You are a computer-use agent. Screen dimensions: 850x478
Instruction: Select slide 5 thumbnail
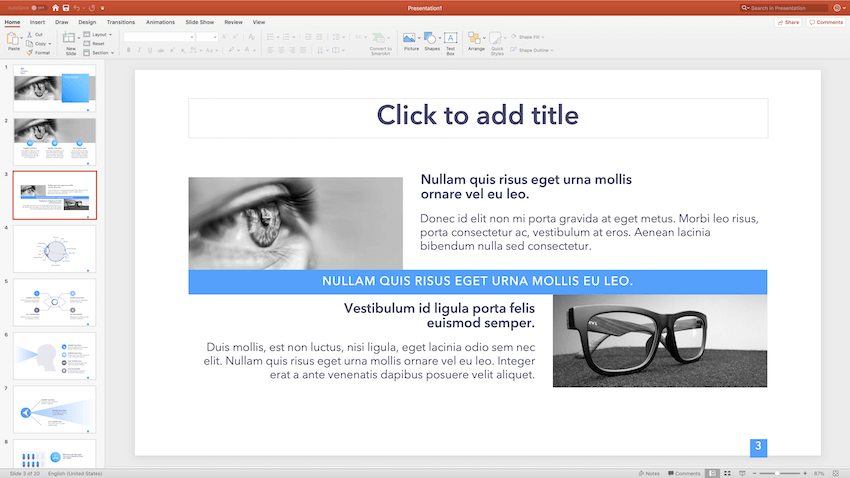[55, 302]
